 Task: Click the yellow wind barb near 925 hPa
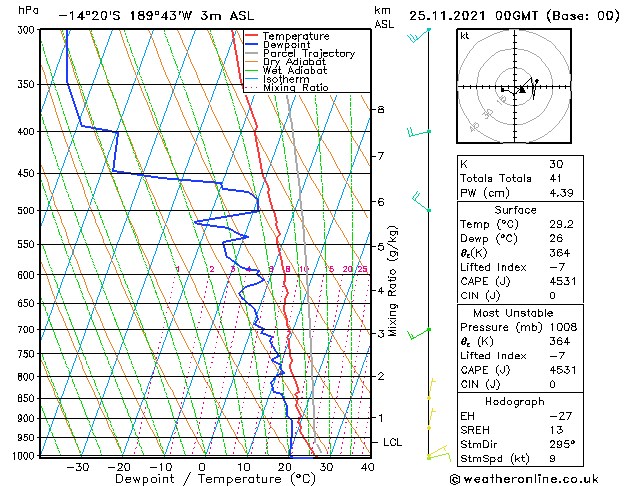431,419
